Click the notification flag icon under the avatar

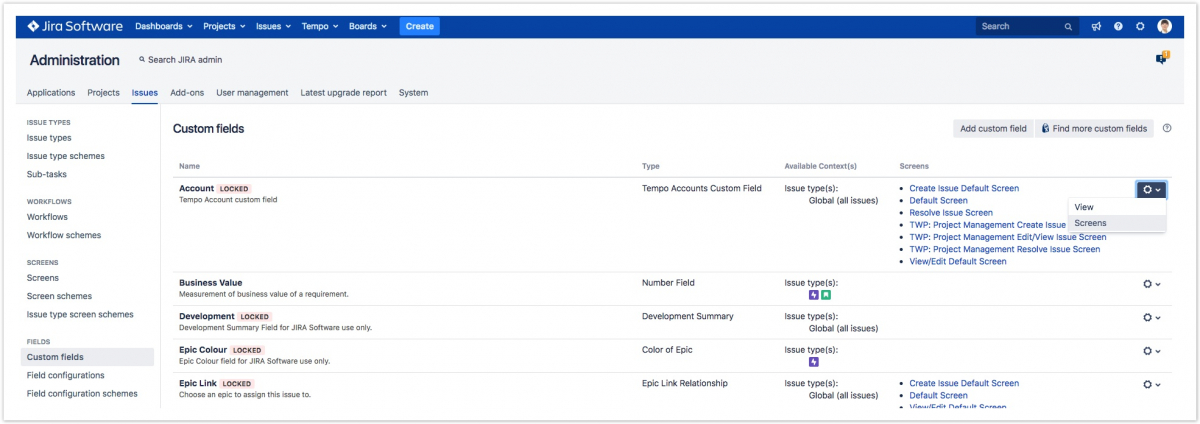[x=1162, y=59]
